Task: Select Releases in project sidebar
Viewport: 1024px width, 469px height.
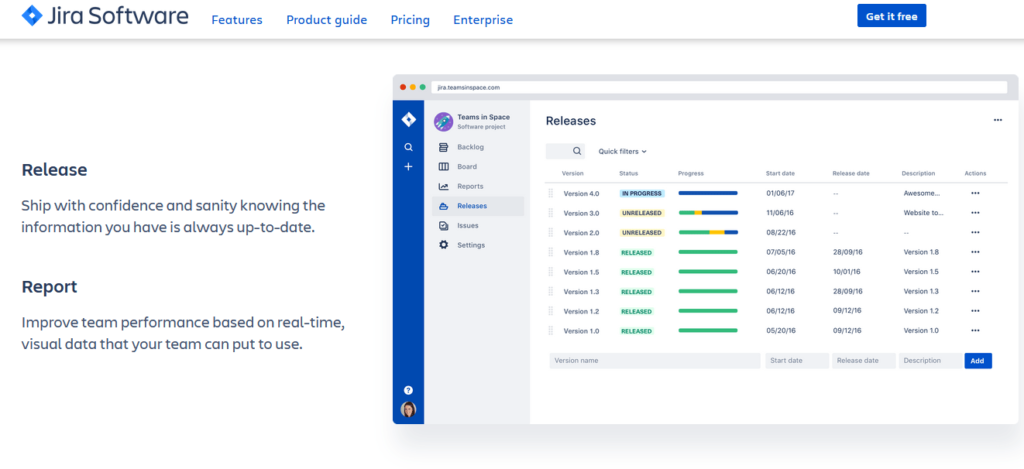Action: pos(477,206)
